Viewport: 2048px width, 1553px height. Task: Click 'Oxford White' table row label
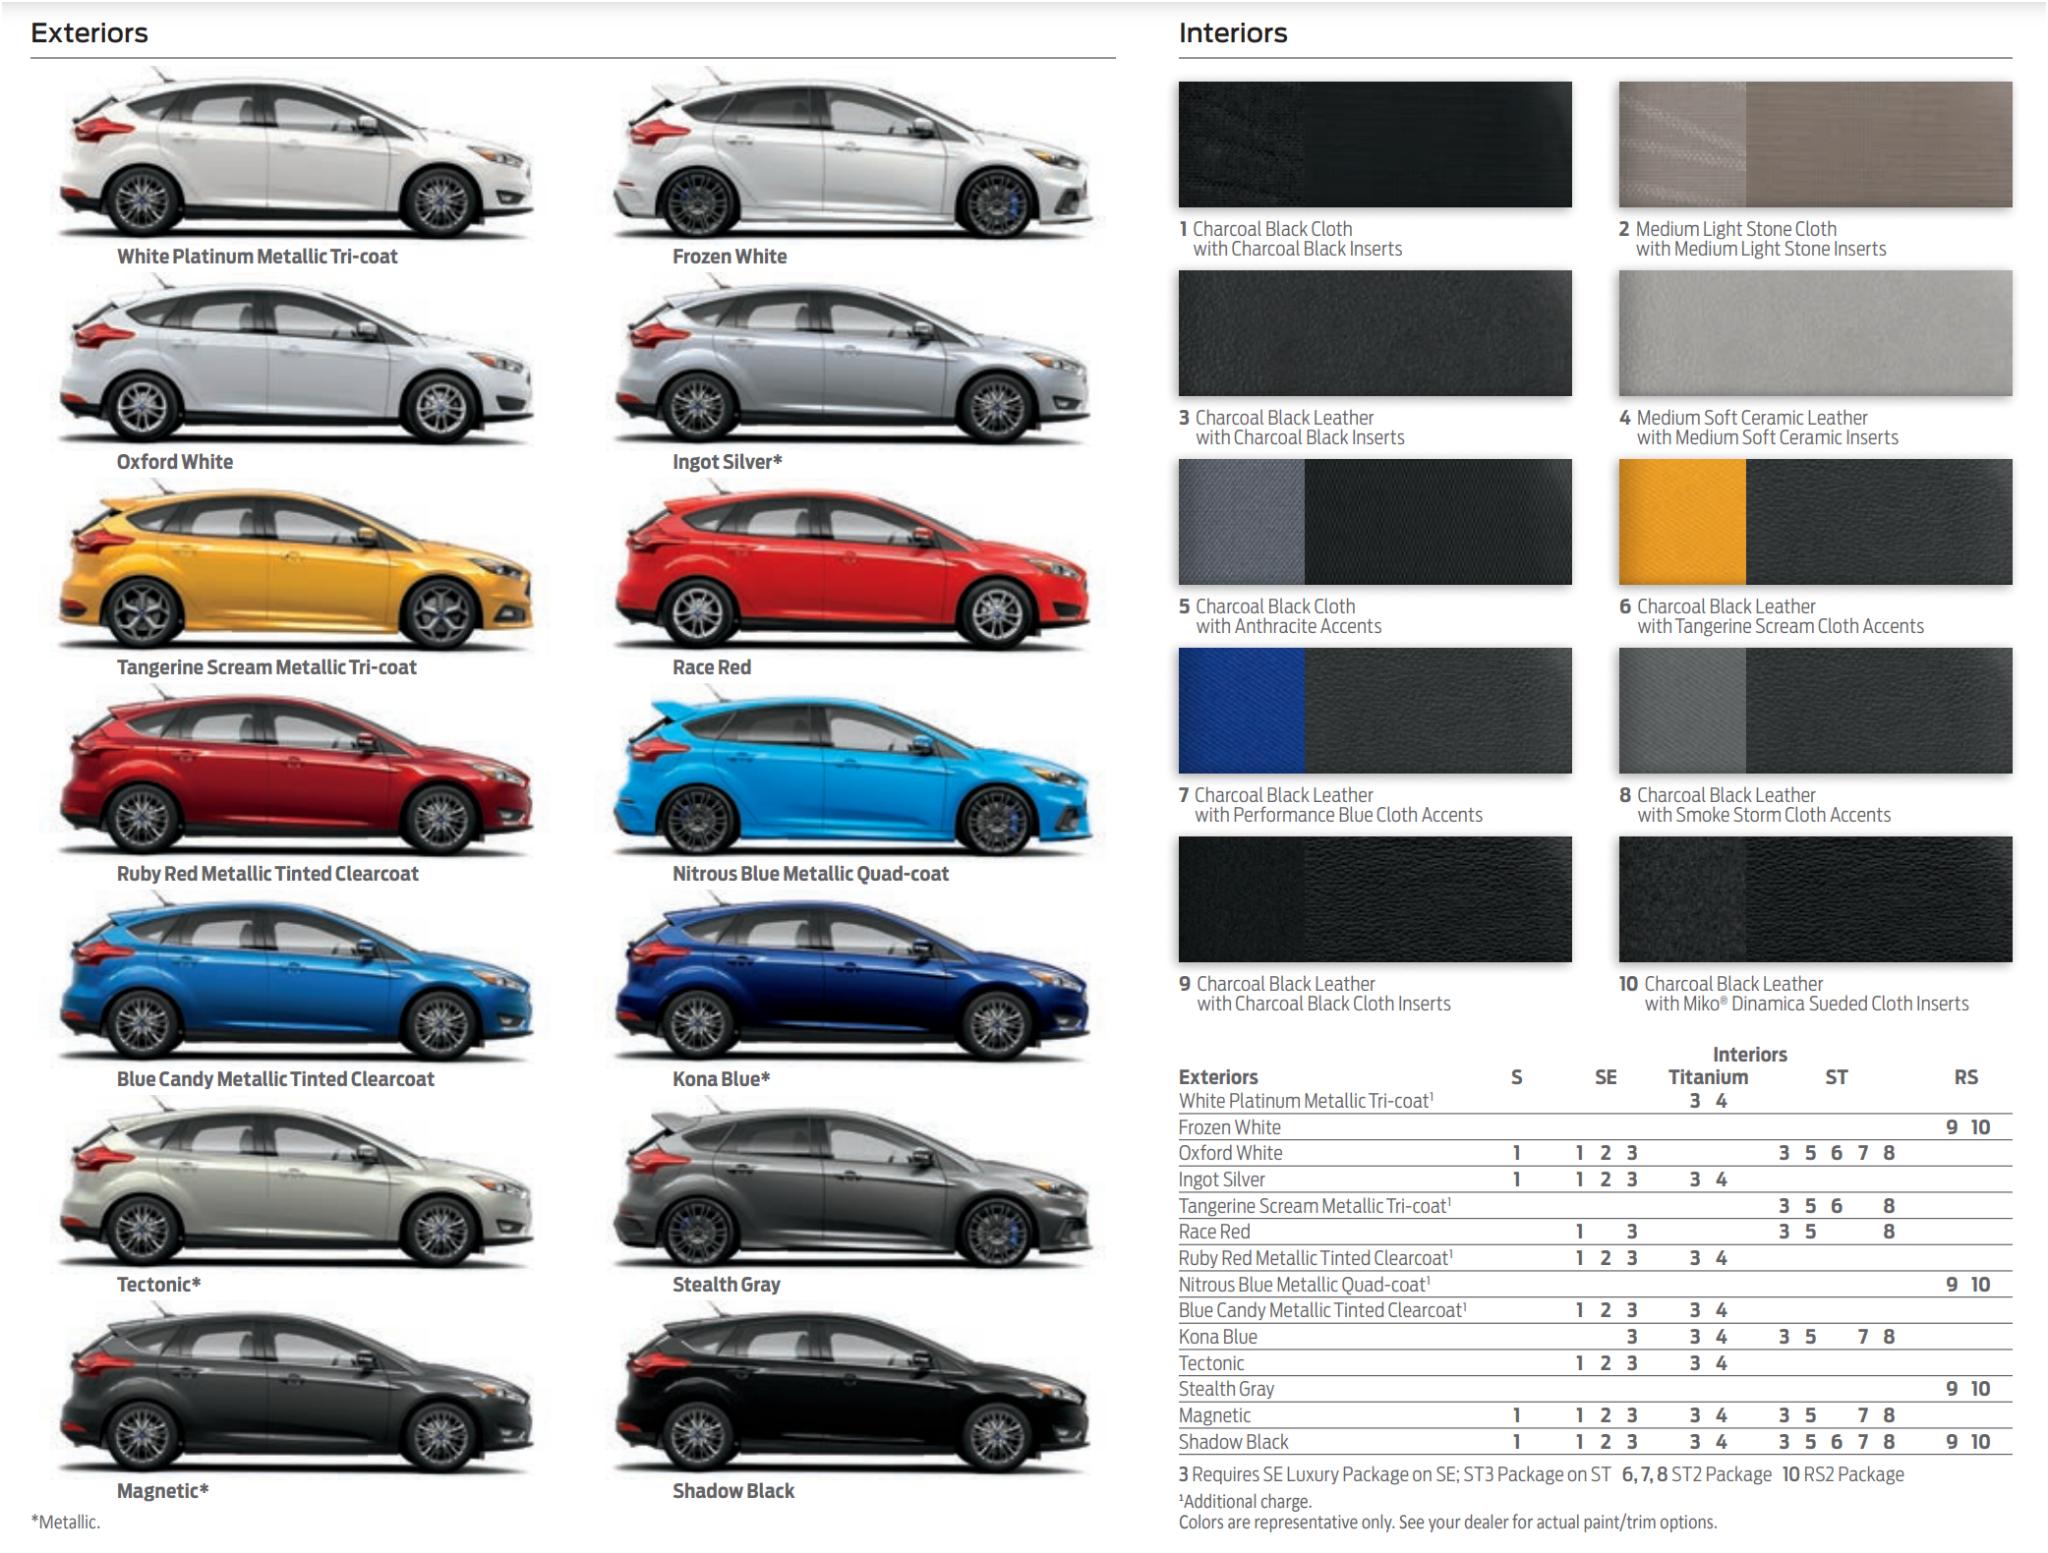[x=1230, y=1153]
